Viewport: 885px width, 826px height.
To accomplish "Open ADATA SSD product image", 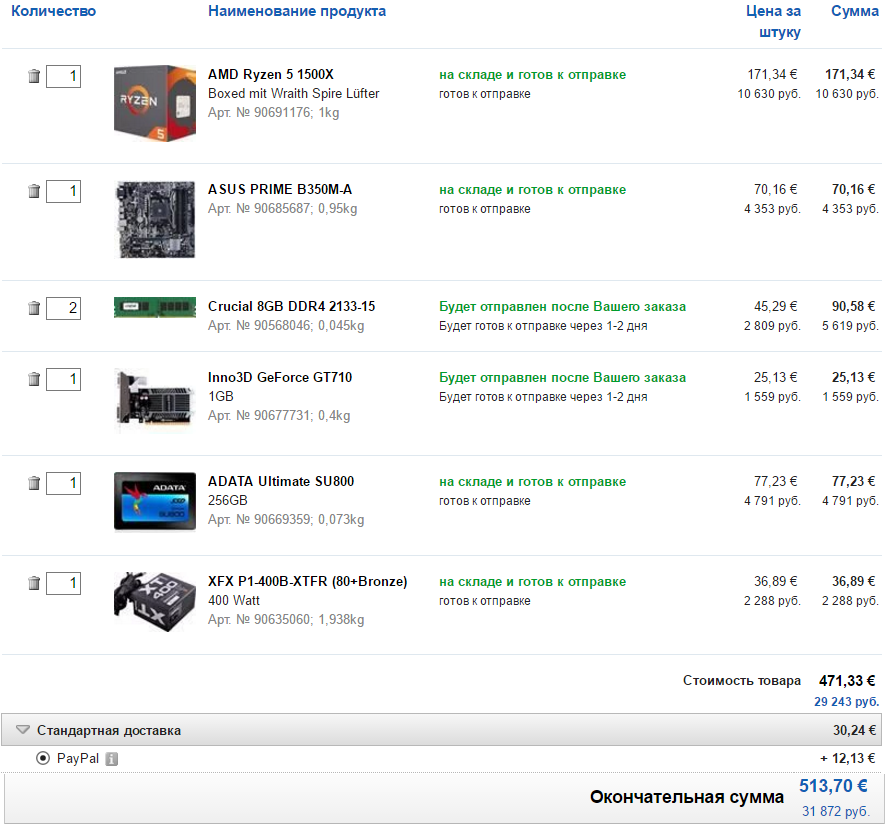I will click(x=155, y=501).
